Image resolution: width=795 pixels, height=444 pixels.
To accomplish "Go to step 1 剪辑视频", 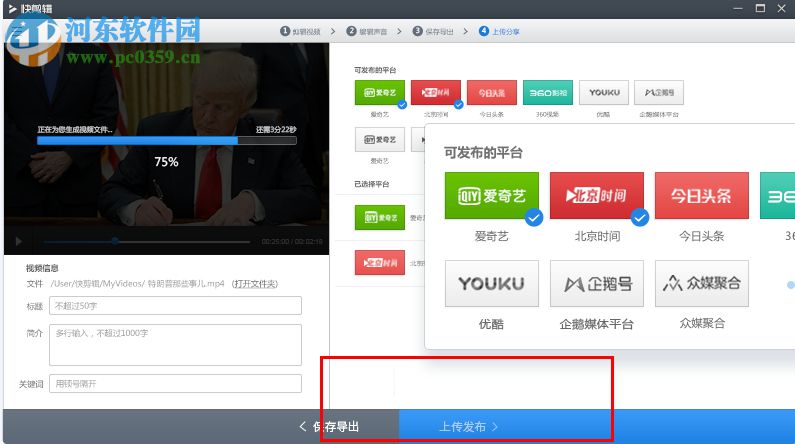I will (301, 31).
